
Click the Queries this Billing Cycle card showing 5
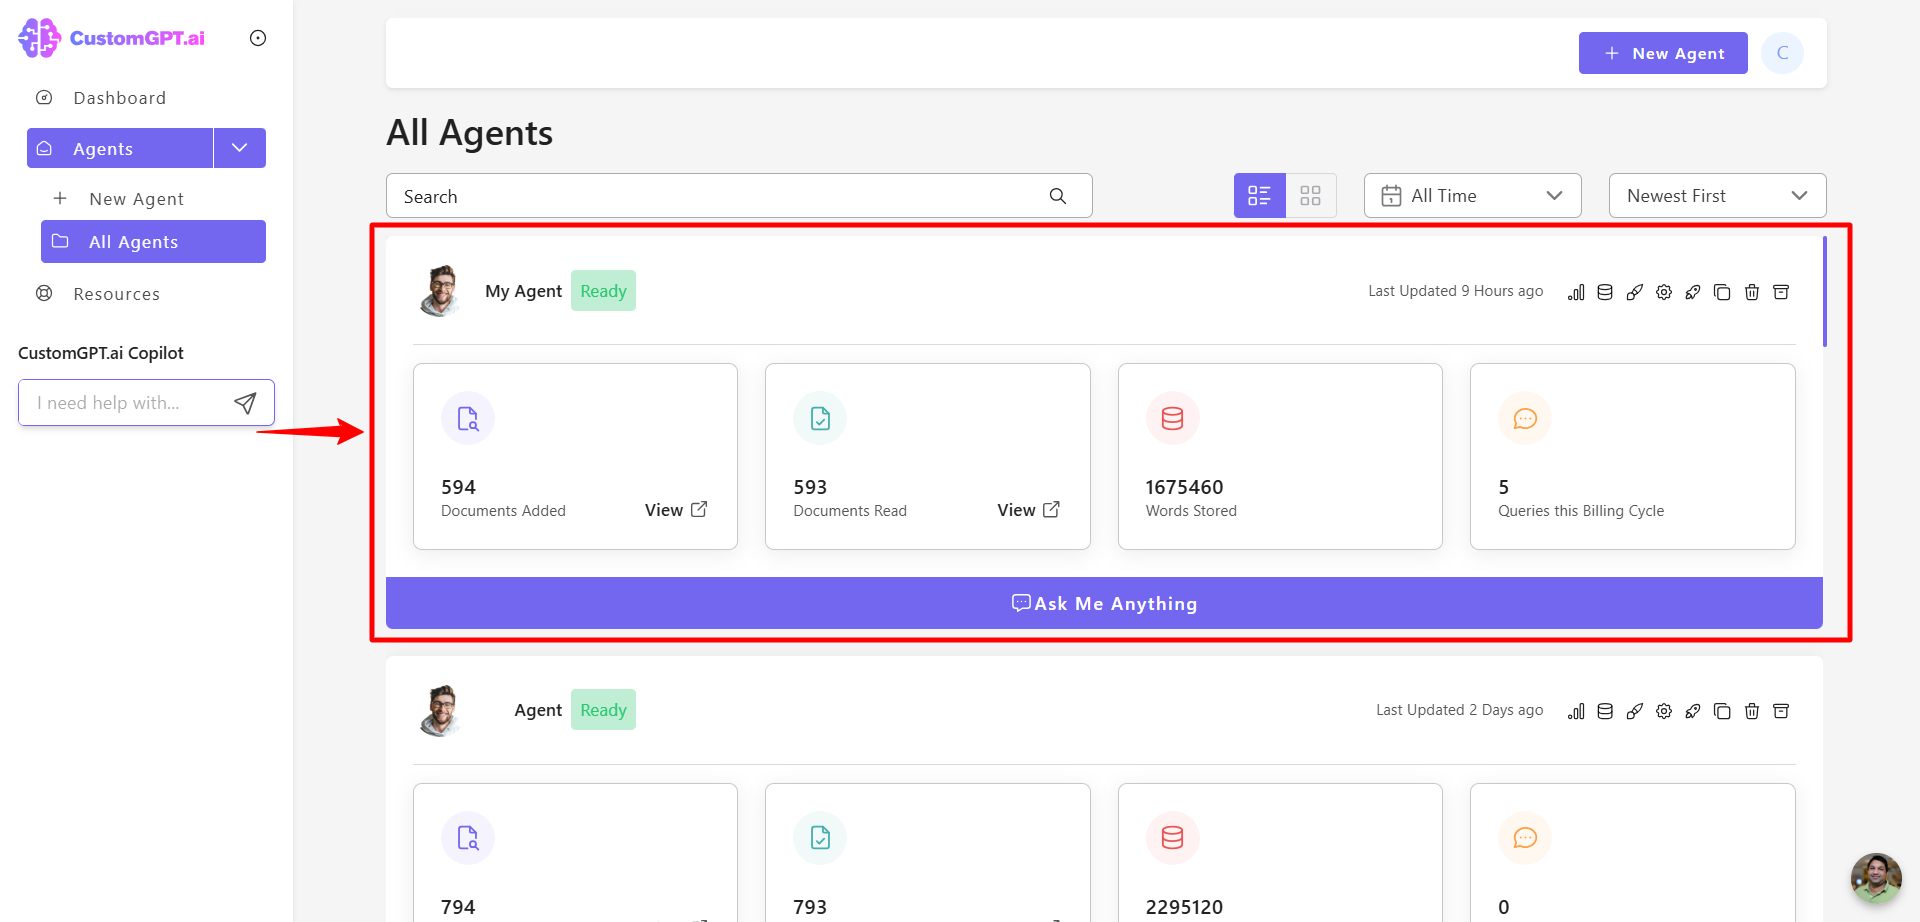pos(1632,456)
